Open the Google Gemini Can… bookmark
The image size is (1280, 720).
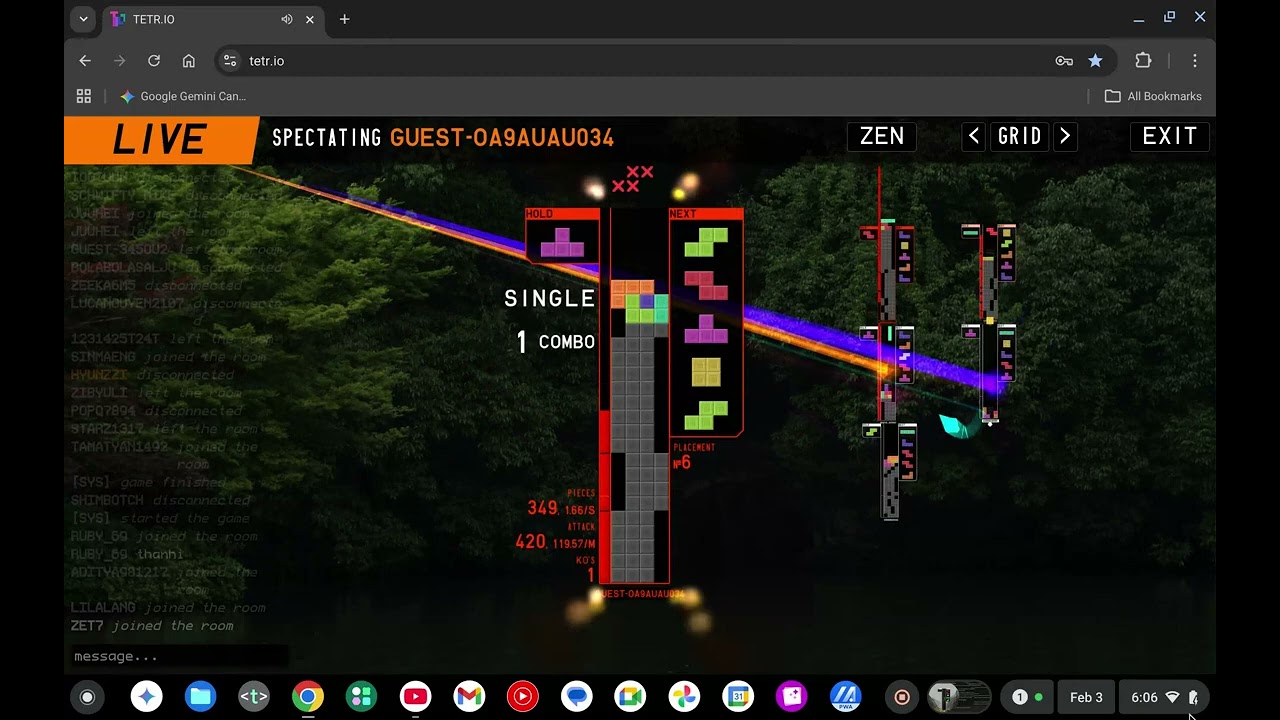(183, 96)
